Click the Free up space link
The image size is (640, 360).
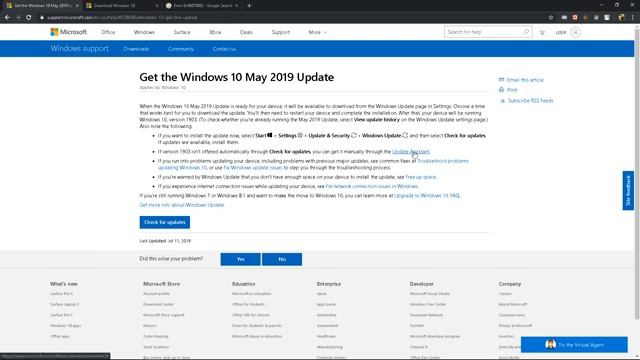(421, 177)
